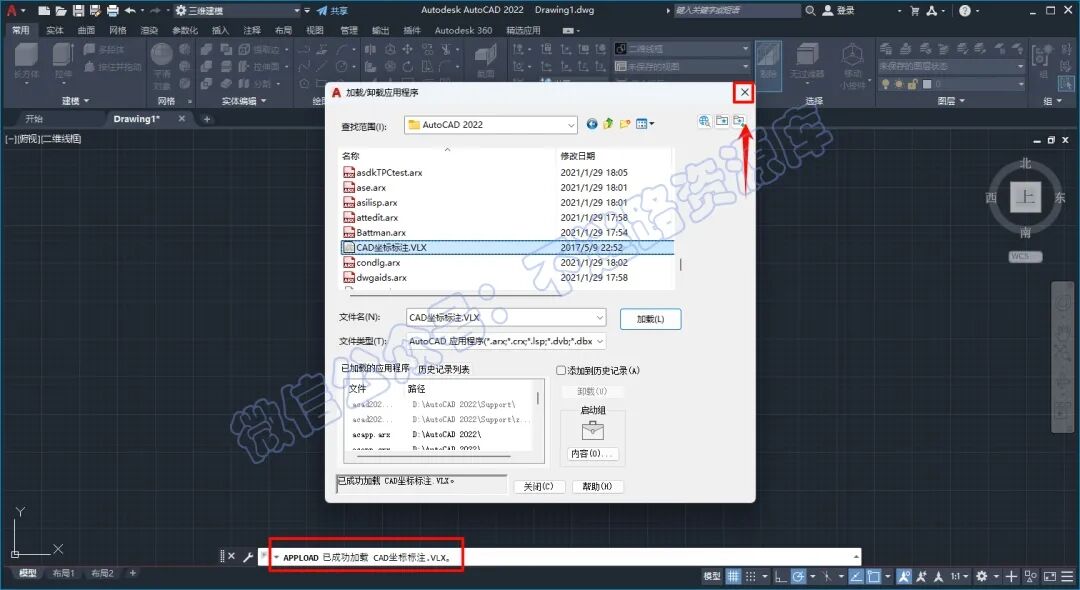Create a new folder with the dialog's folder icon
This screenshot has width=1080, height=590.
coord(625,124)
